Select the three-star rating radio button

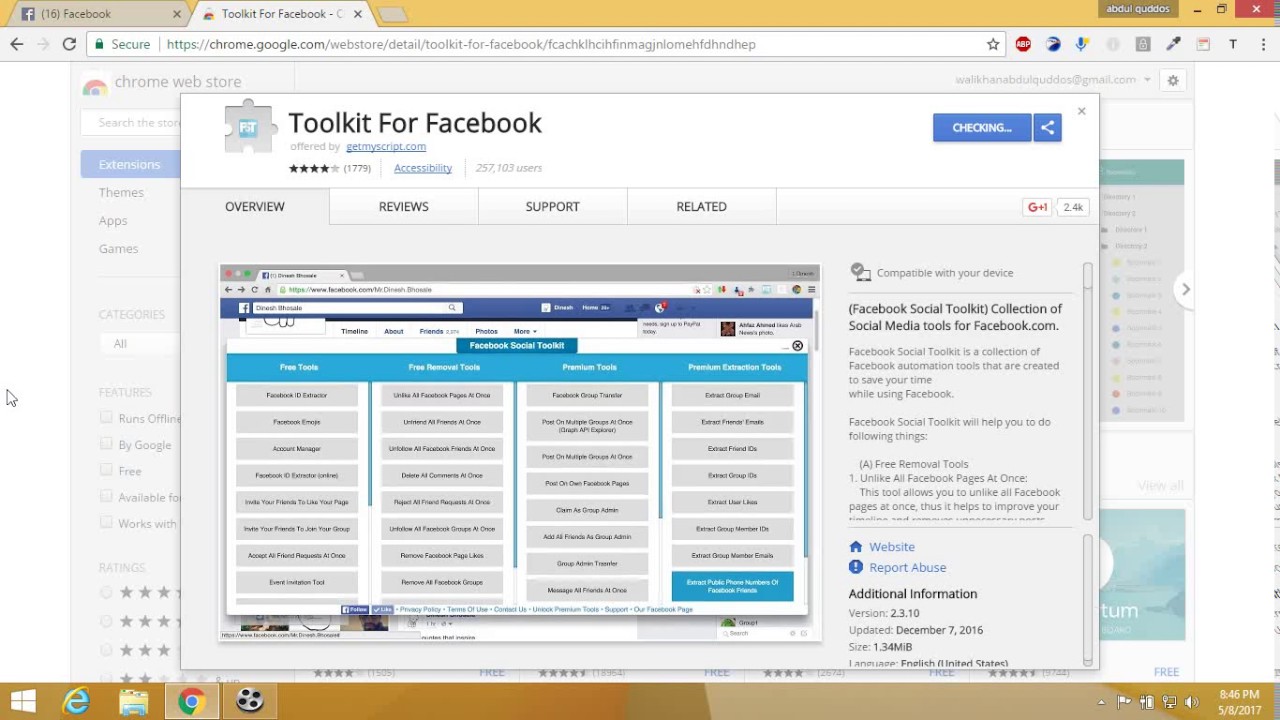point(106,650)
